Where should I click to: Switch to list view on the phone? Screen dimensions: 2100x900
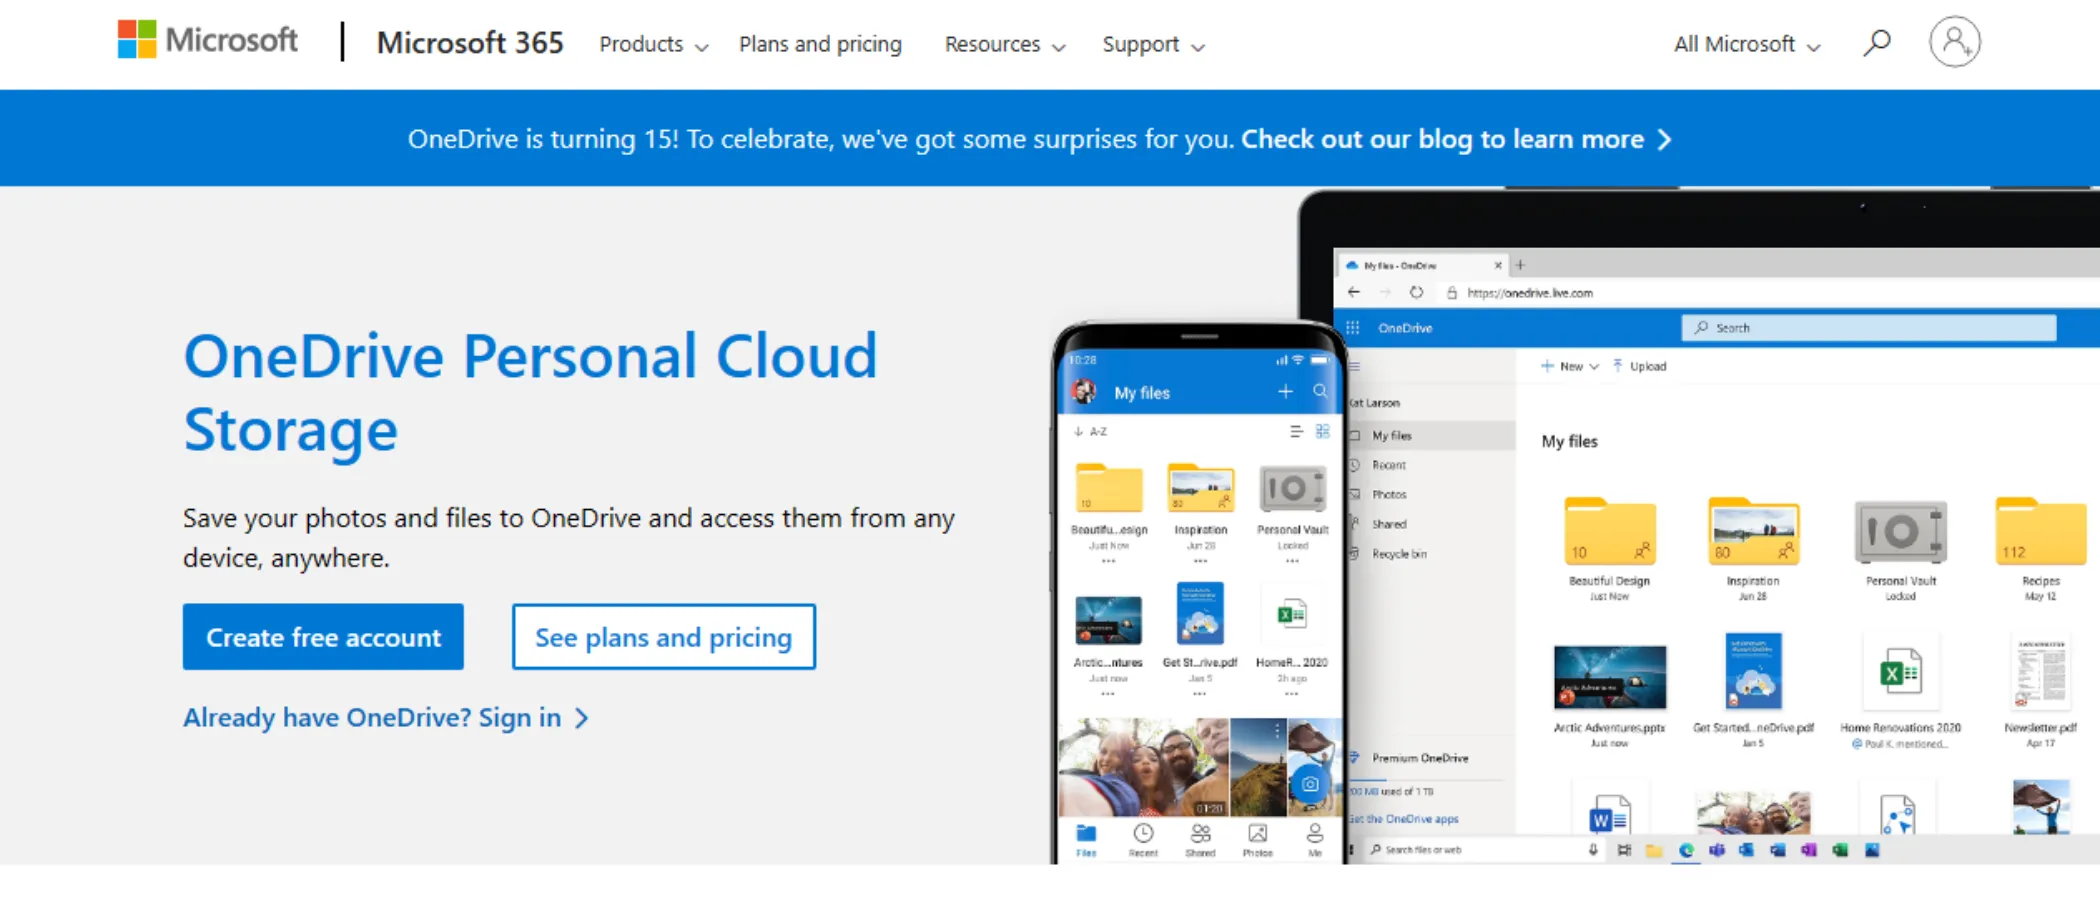(x=1296, y=431)
